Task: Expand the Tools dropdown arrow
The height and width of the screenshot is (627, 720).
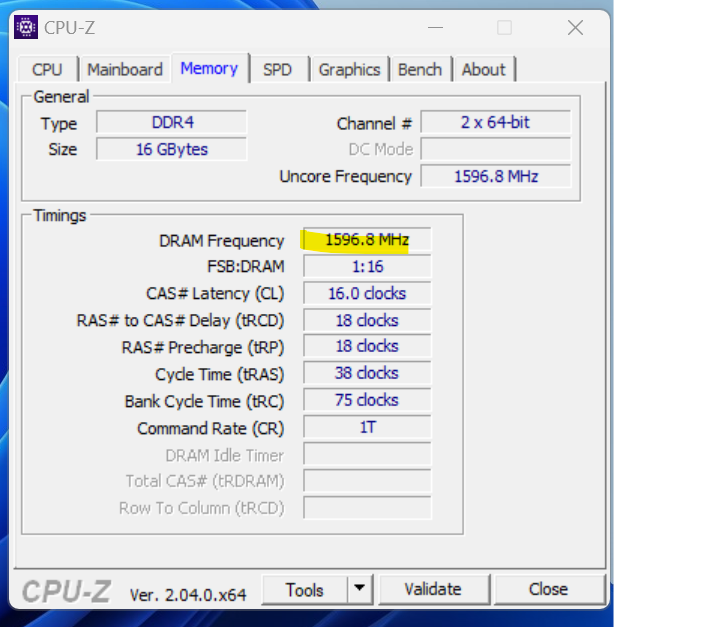Action: coord(360,588)
